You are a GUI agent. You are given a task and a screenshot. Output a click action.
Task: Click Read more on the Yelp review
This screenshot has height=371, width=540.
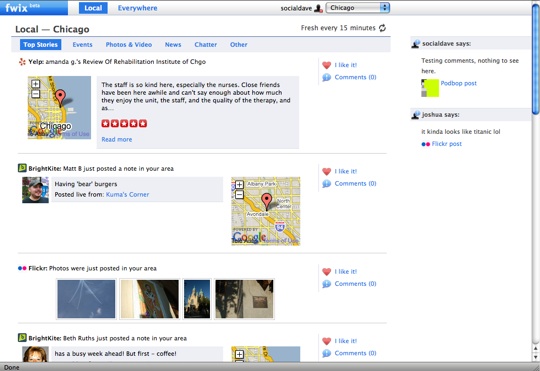point(117,140)
